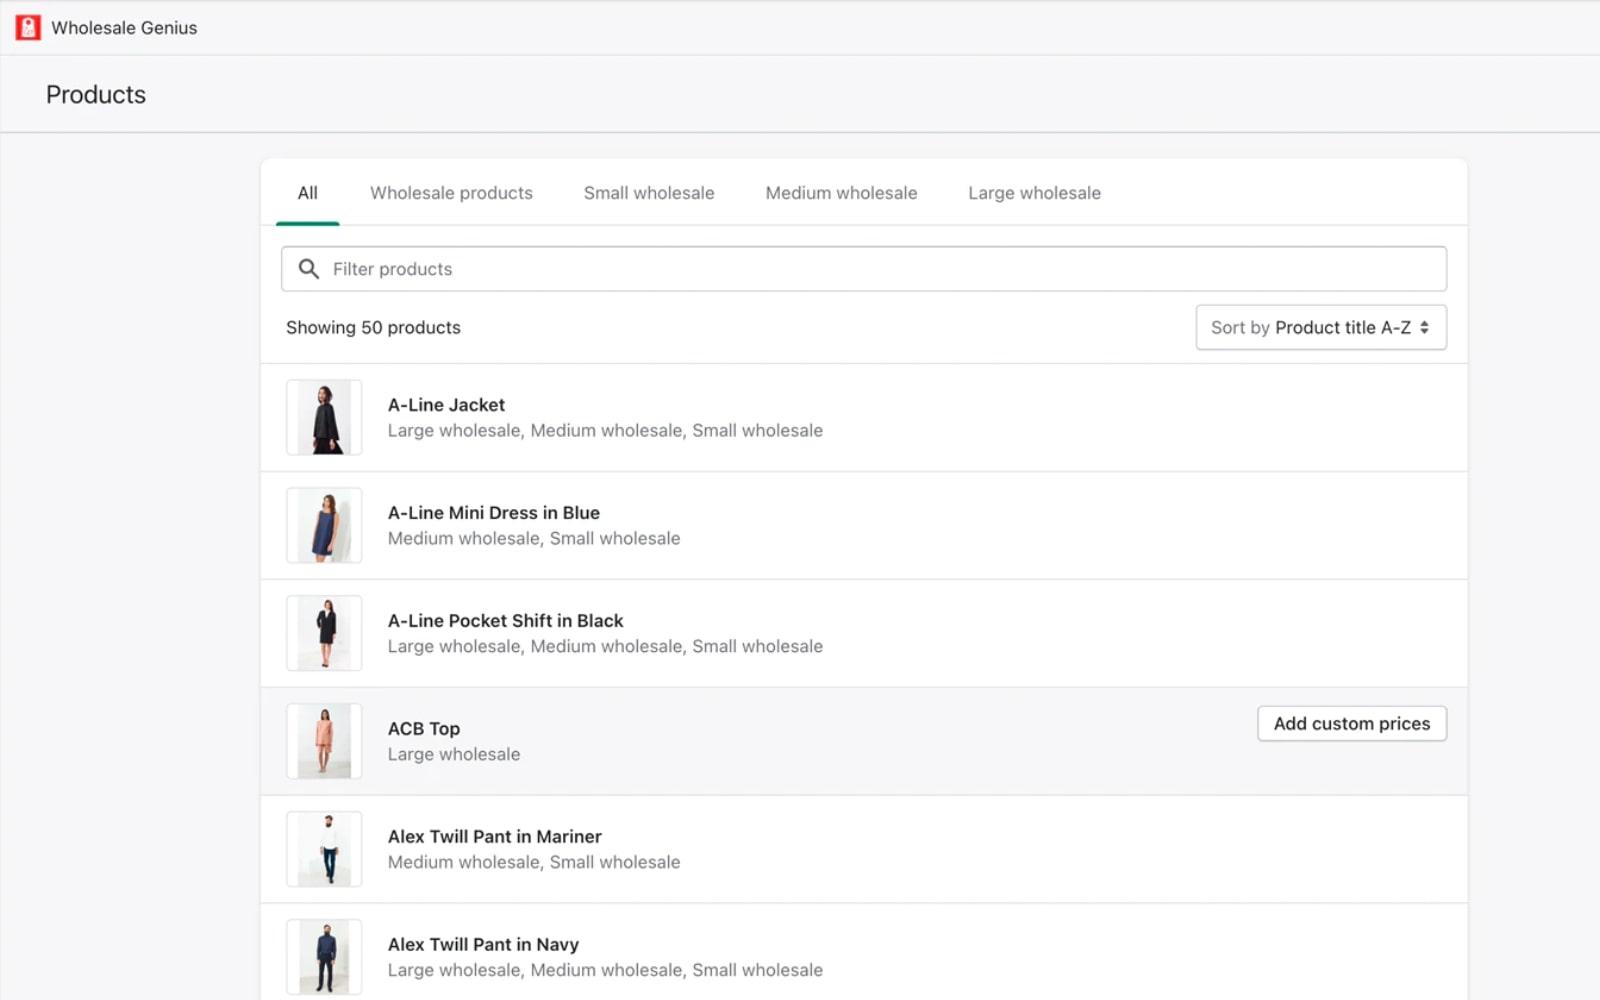Select the A-Line Mini Dress in Blue title
Image resolution: width=1600 pixels, height=1000 pixels.
point(494,513)
